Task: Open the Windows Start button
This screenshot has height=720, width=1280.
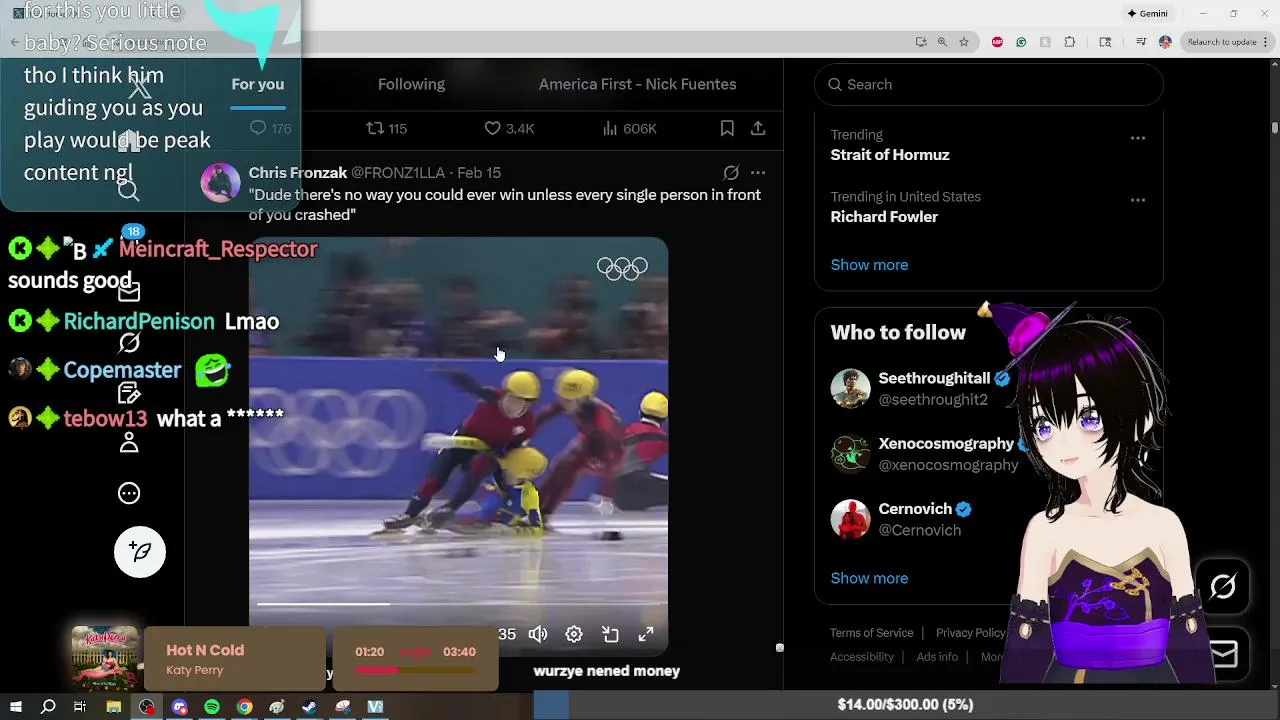Action: click(15, 707)
